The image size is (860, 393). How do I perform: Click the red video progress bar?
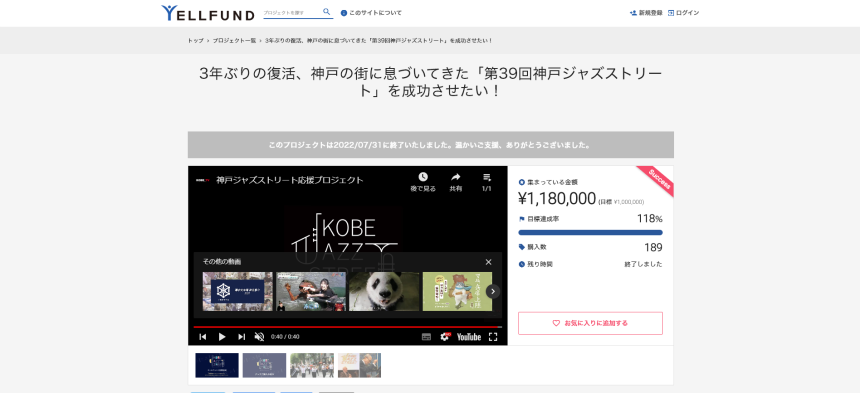point(347,327)
